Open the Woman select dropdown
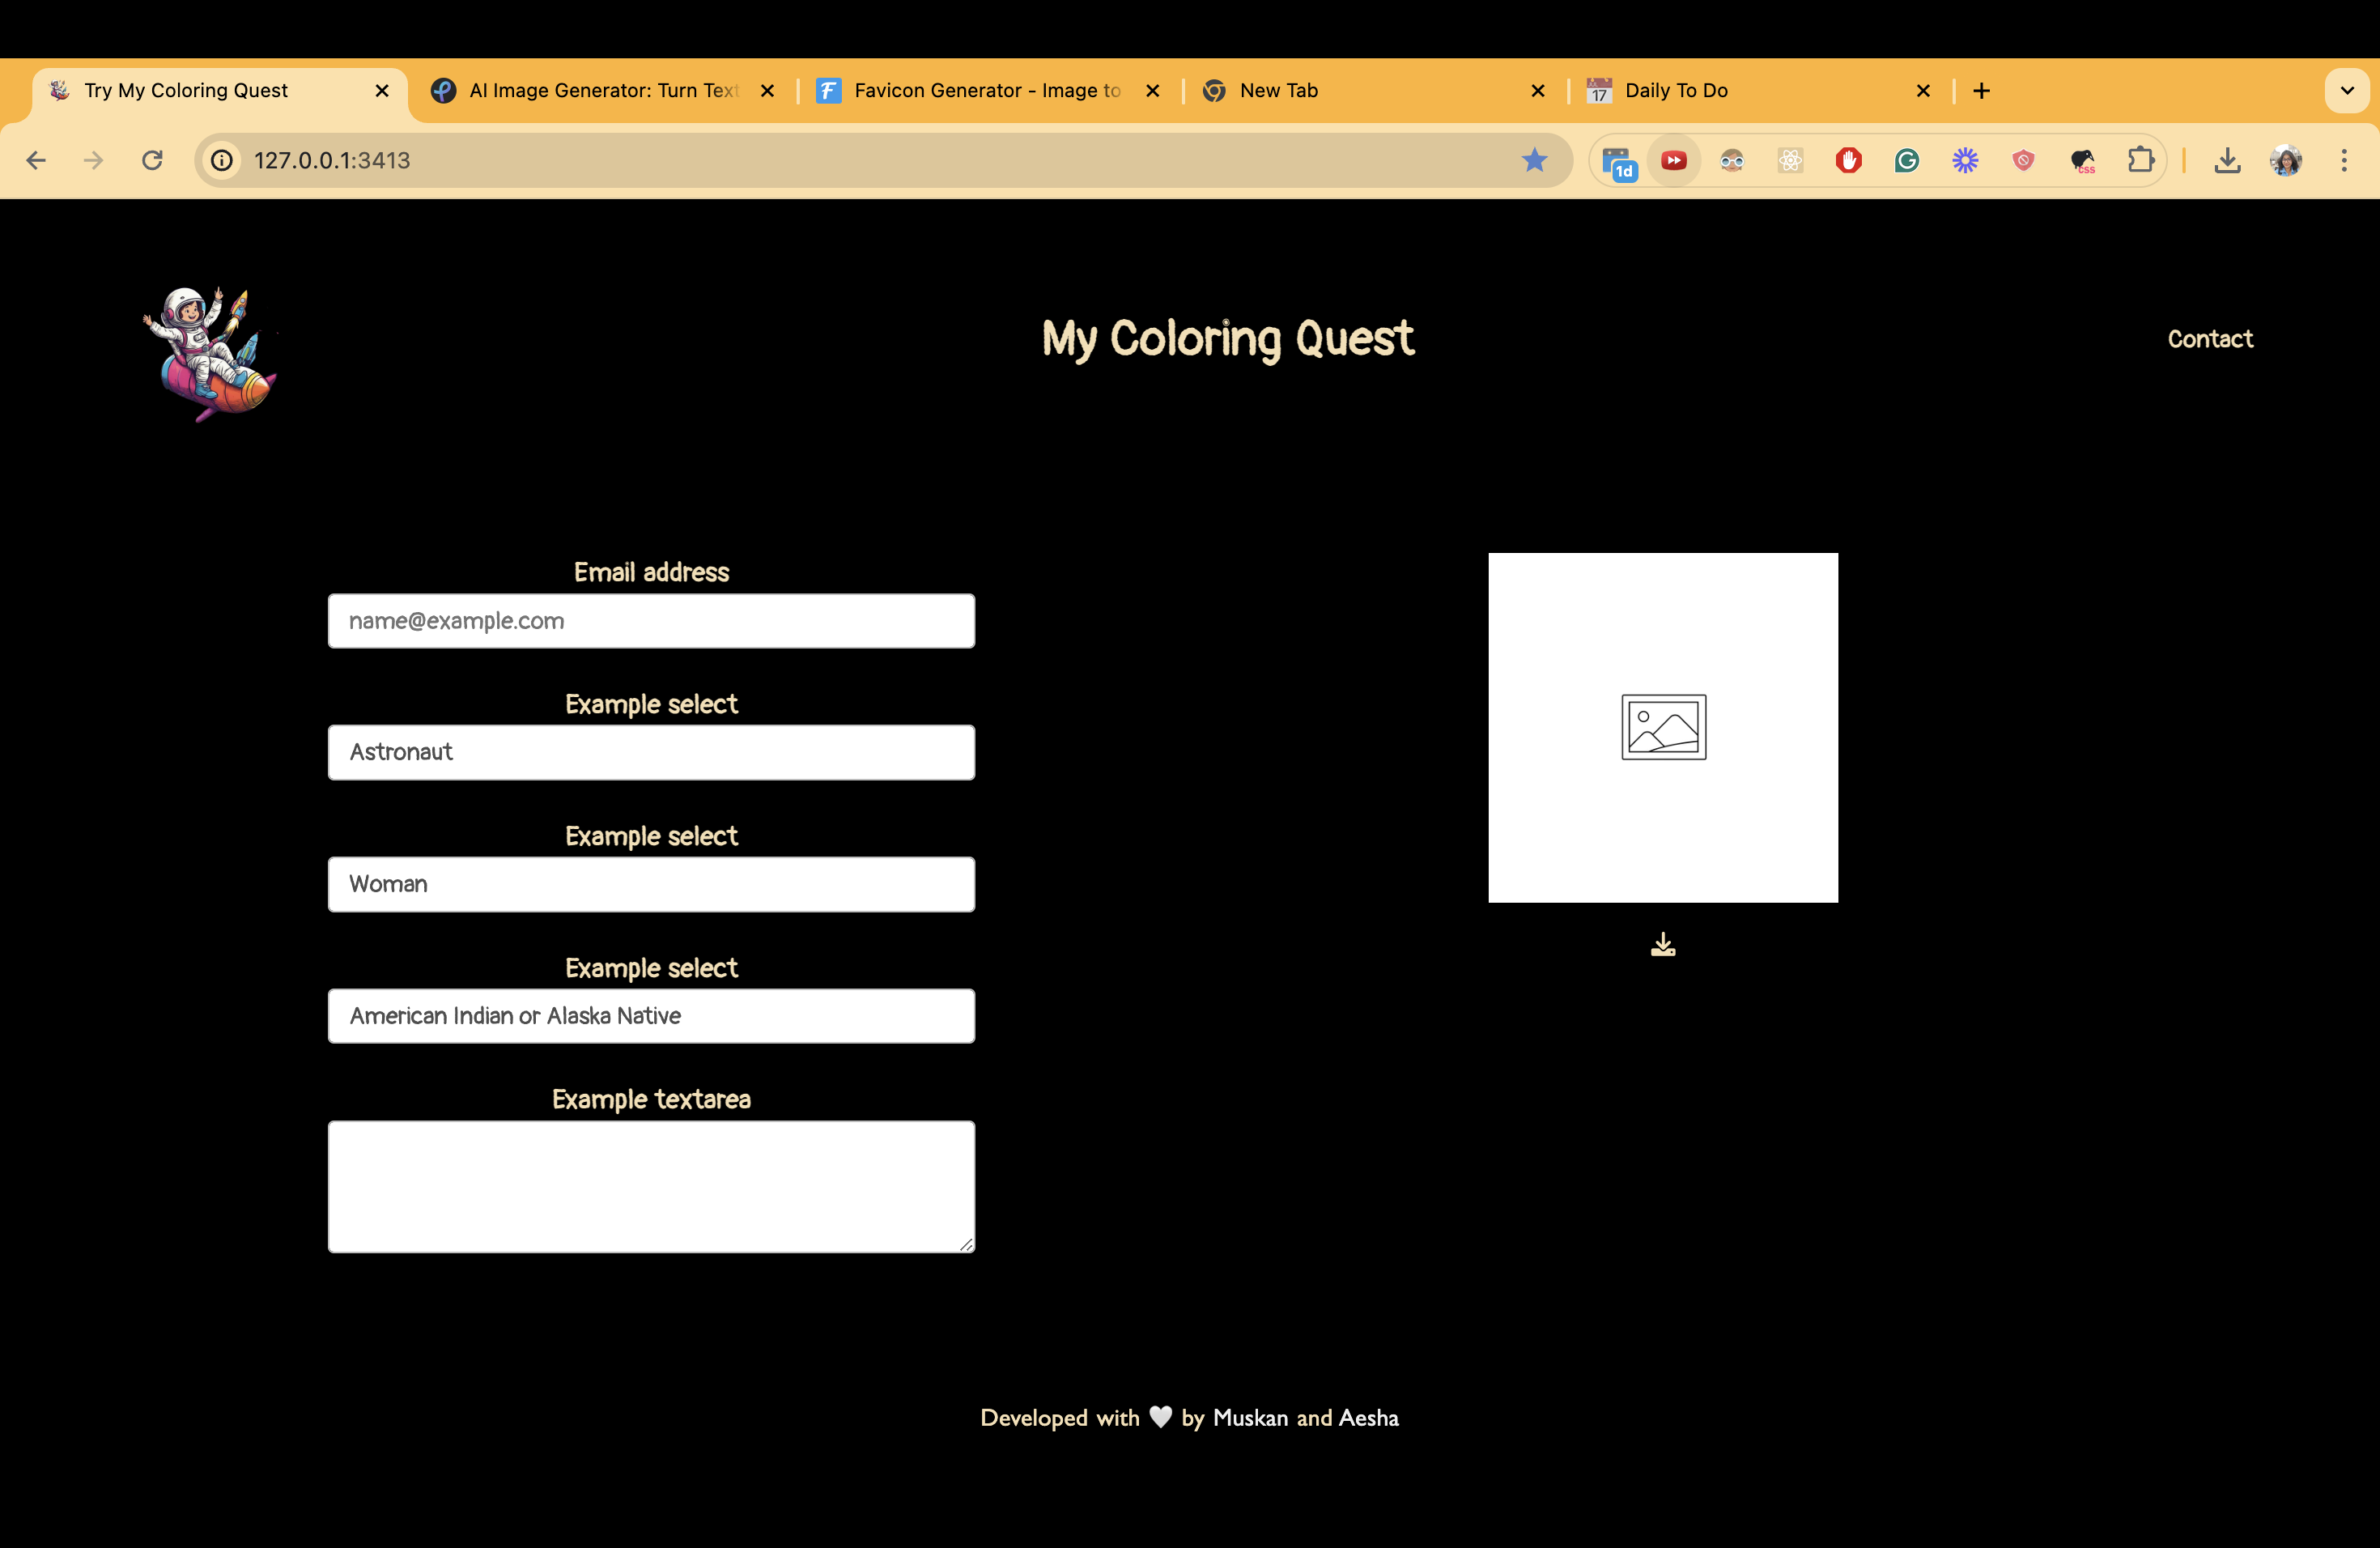The image size is (2380, 1548). 651,884
